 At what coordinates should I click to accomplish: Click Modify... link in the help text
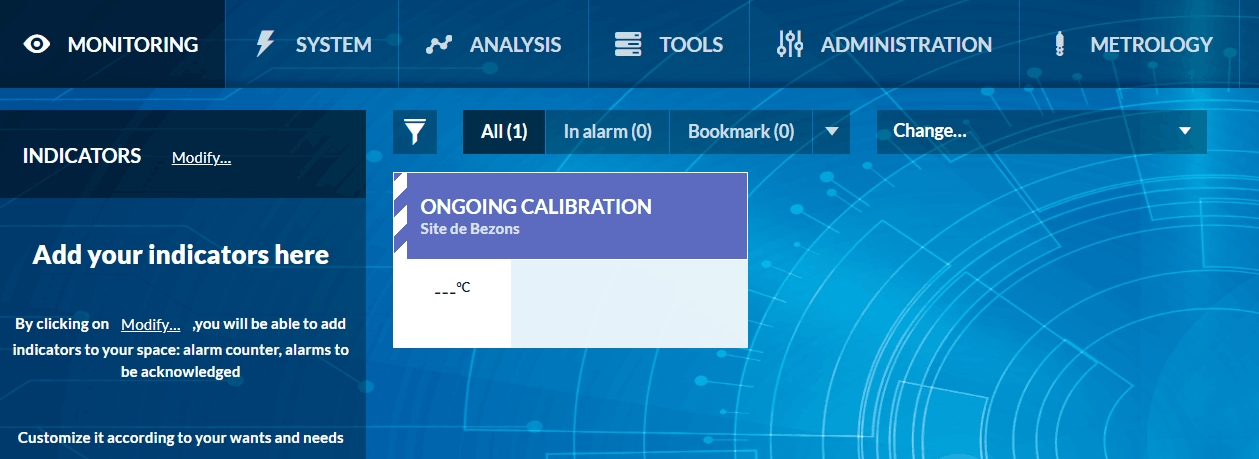[x=150, y=324]
